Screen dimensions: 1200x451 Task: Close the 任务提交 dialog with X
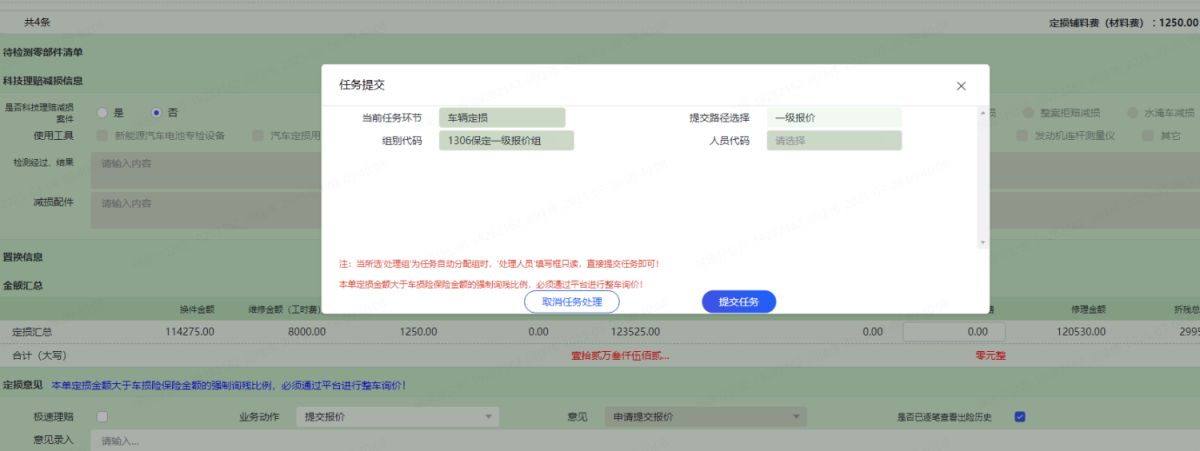click(x=961, y=87)
